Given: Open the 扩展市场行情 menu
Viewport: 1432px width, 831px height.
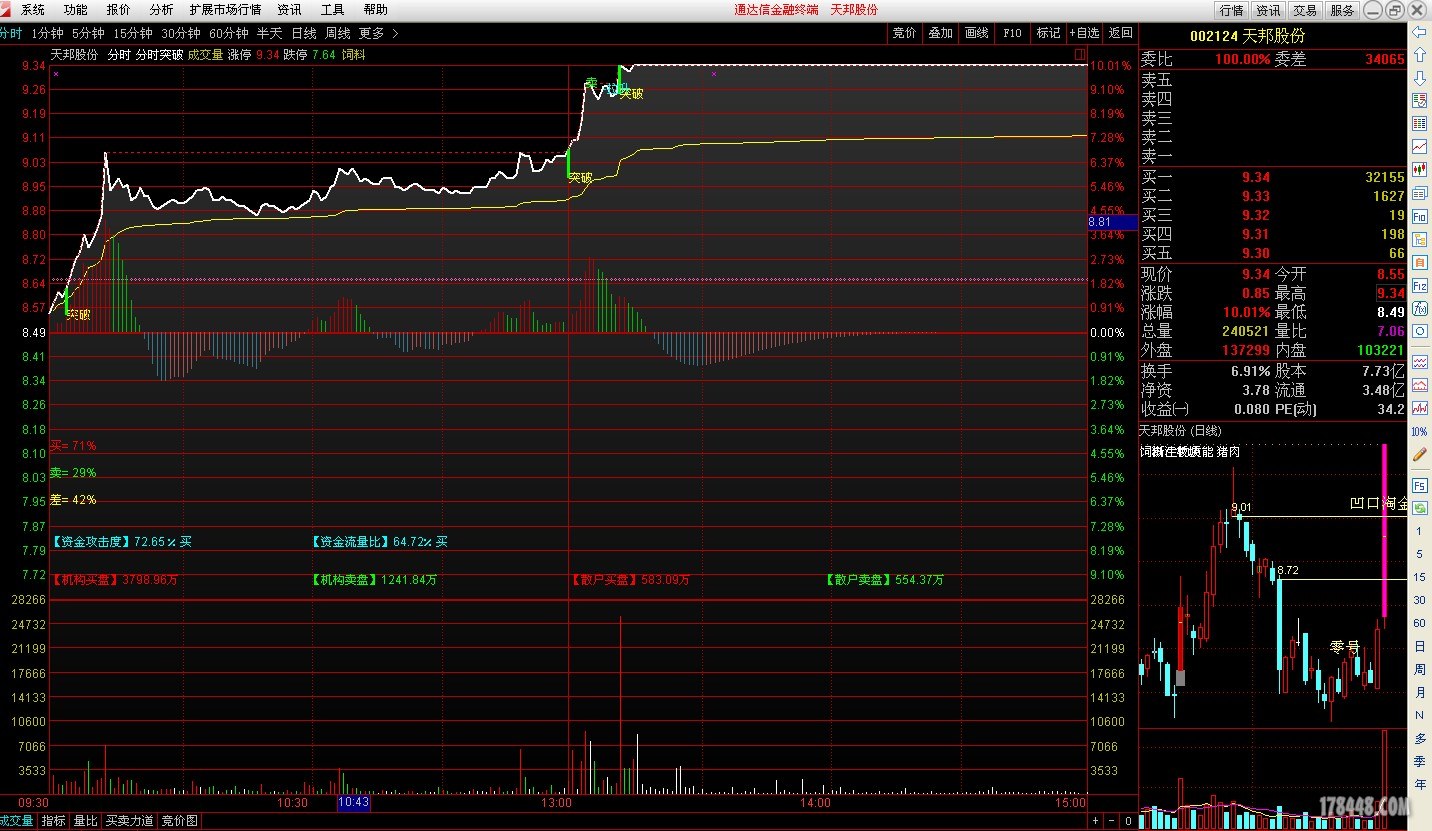Looking at the screenshot, I should pos(225,9).
